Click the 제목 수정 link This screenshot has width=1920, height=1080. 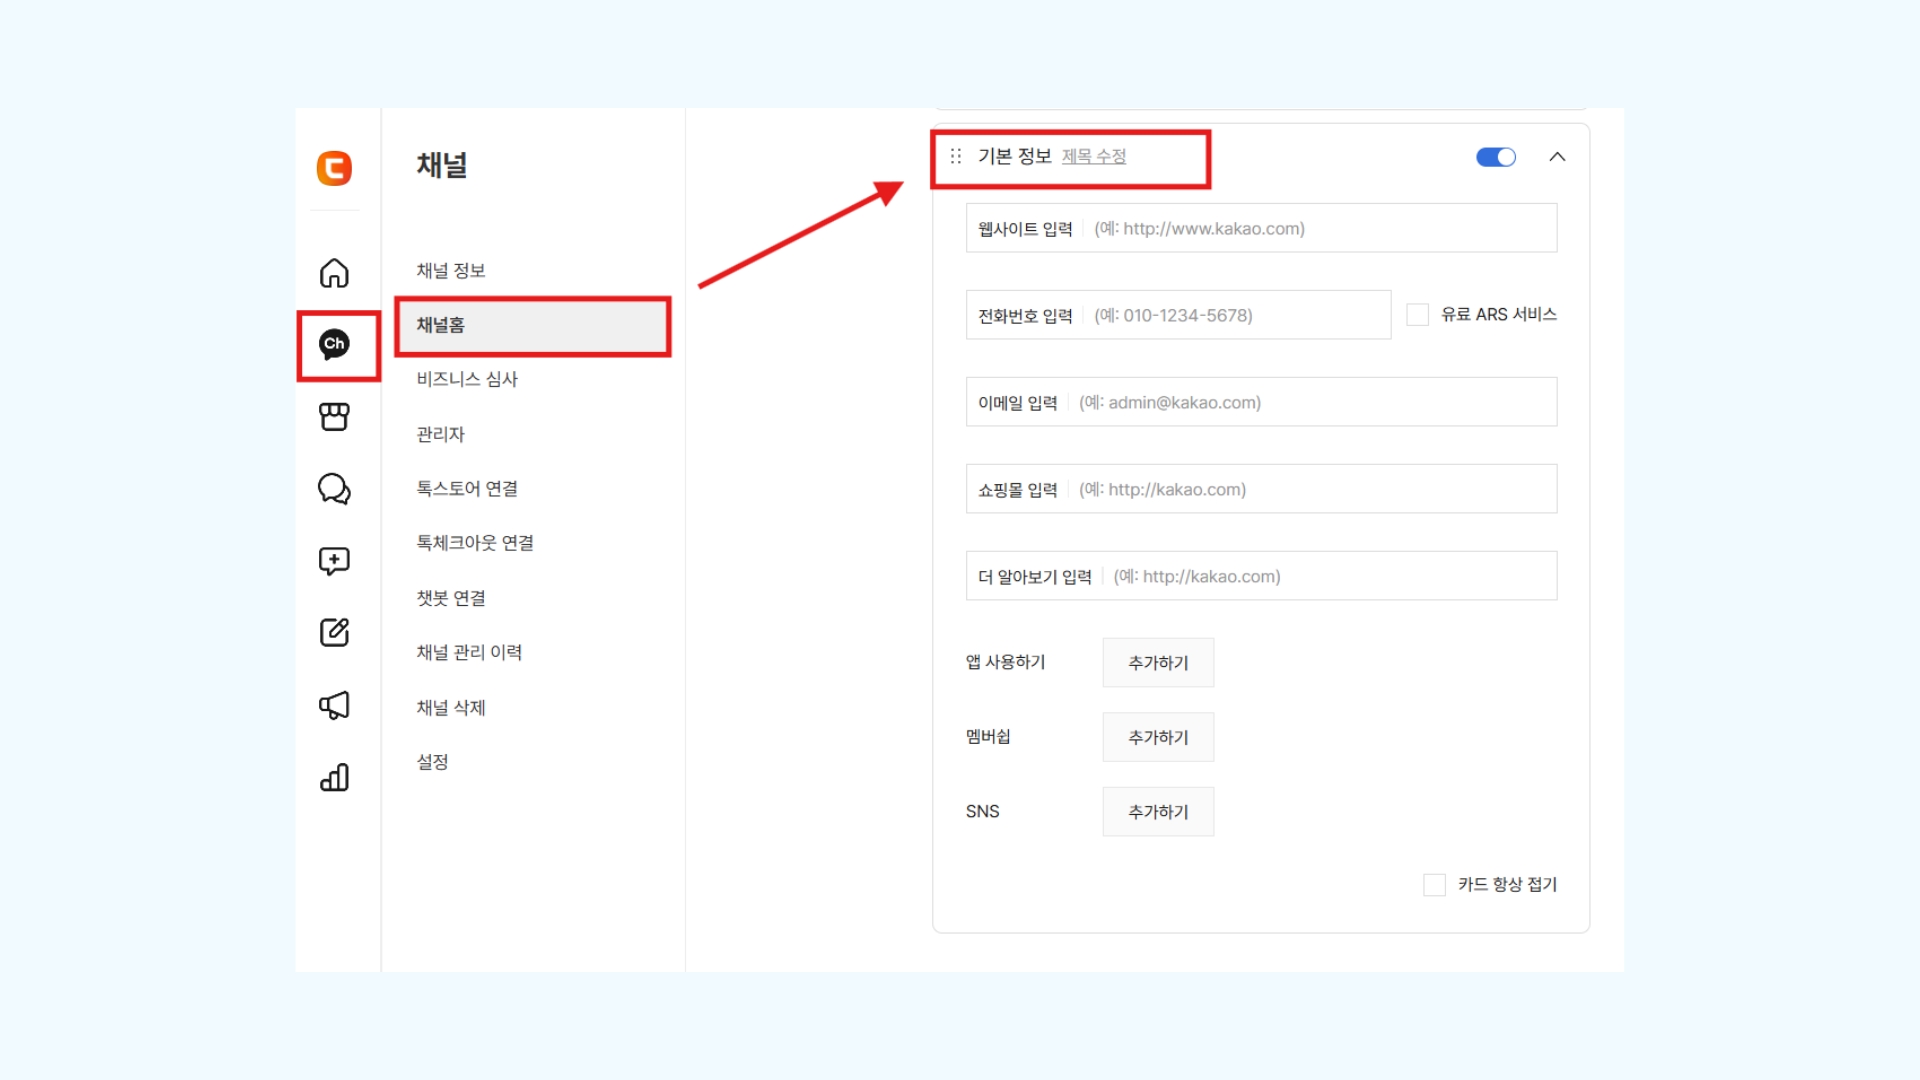1094,157
